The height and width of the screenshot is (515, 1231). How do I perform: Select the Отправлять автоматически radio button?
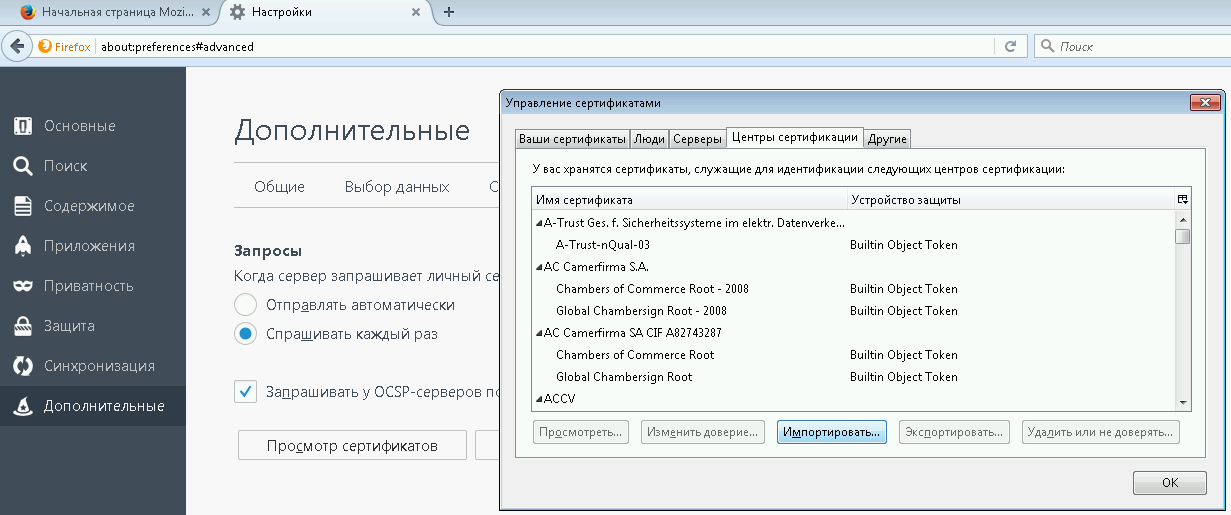click(x=245, y=305)
